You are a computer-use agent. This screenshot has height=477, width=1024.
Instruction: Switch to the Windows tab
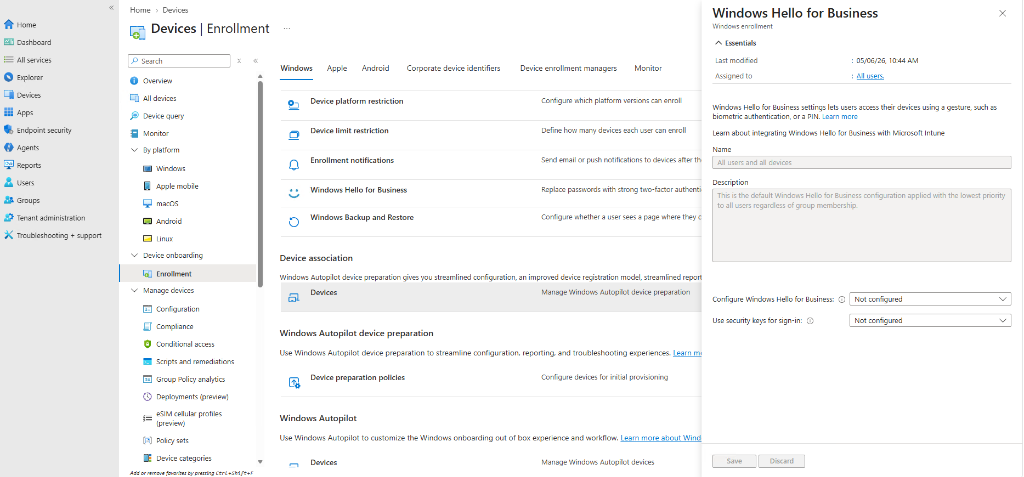pyautogui.click(x=296, y=68)
